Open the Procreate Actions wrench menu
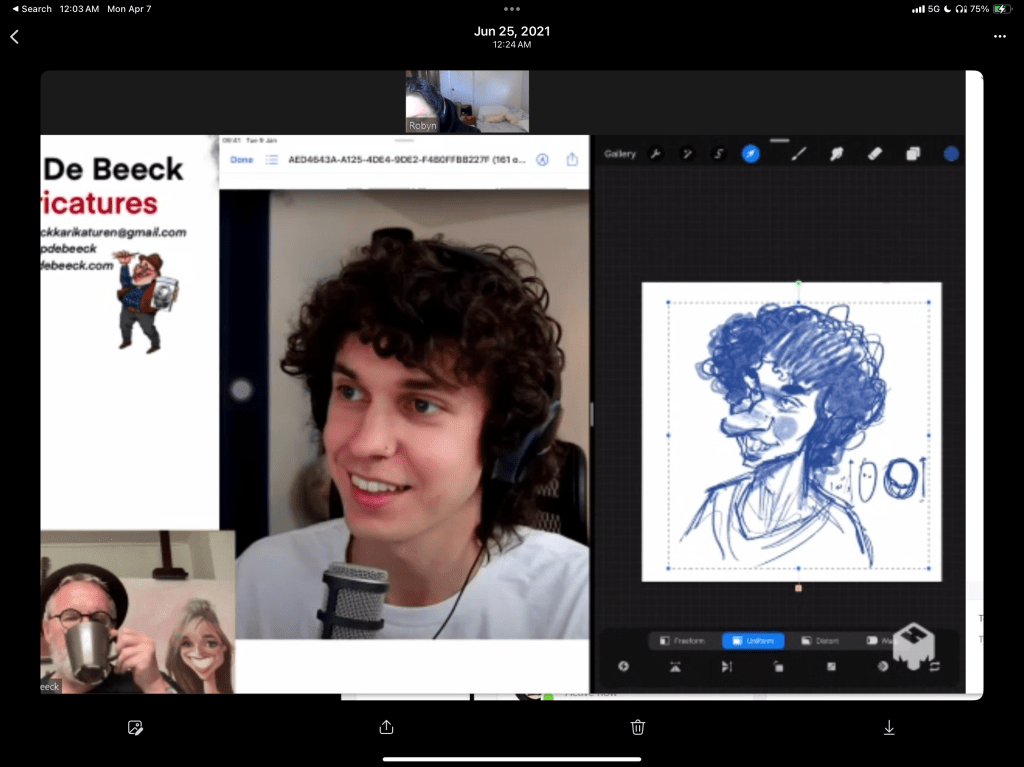 pos(656,154)
